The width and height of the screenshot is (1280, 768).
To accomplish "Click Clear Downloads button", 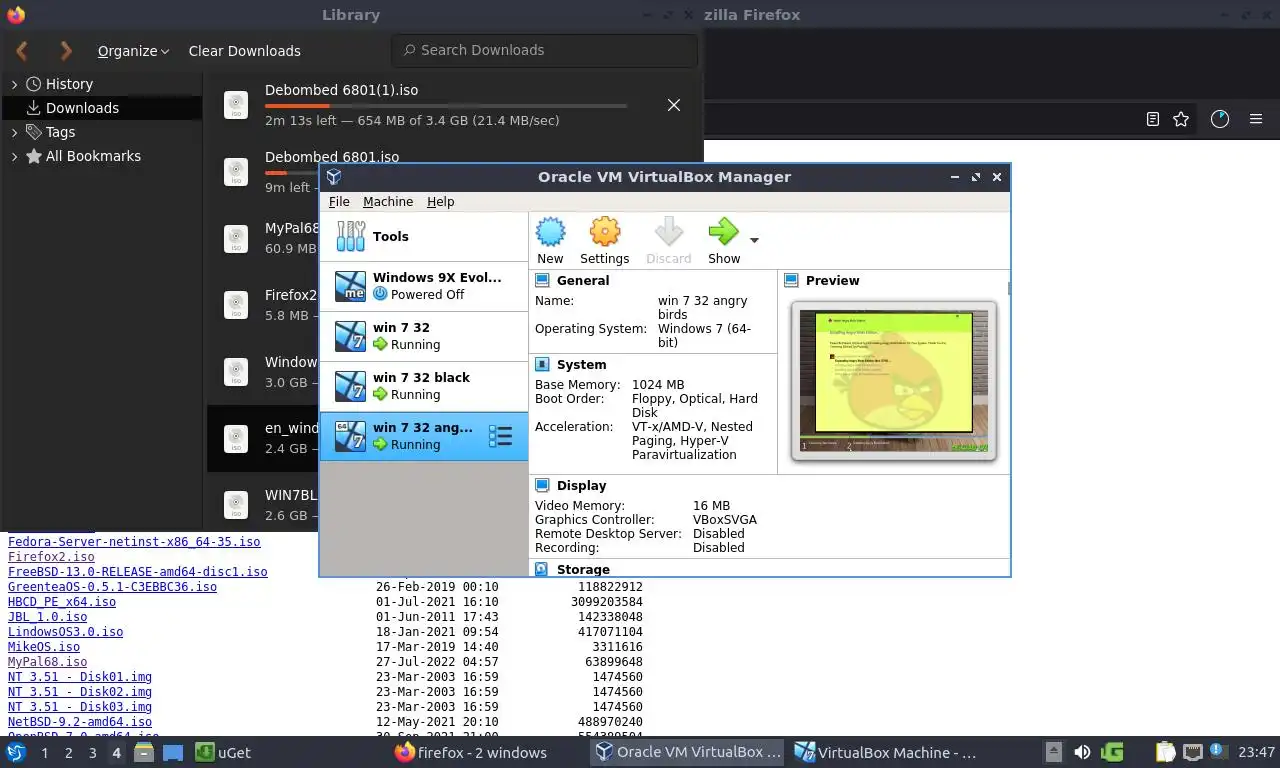I will coord(244,51).
